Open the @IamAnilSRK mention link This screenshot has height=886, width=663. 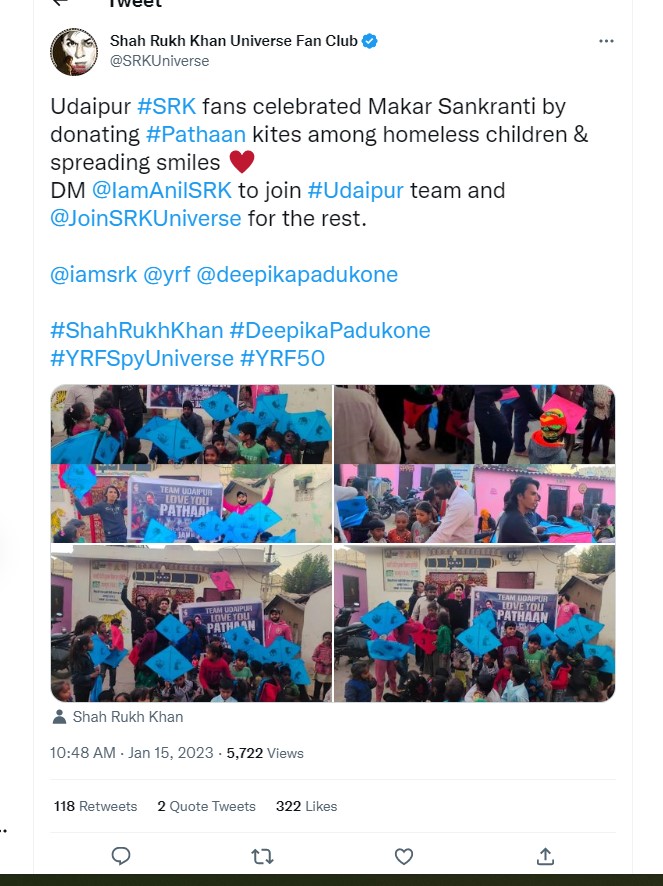point(162,190)
